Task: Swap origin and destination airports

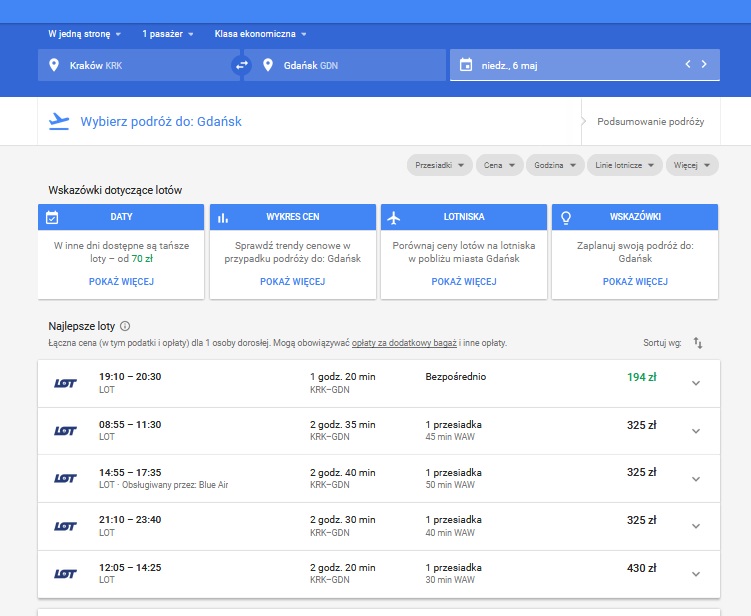Action: (x=242, y=65)
